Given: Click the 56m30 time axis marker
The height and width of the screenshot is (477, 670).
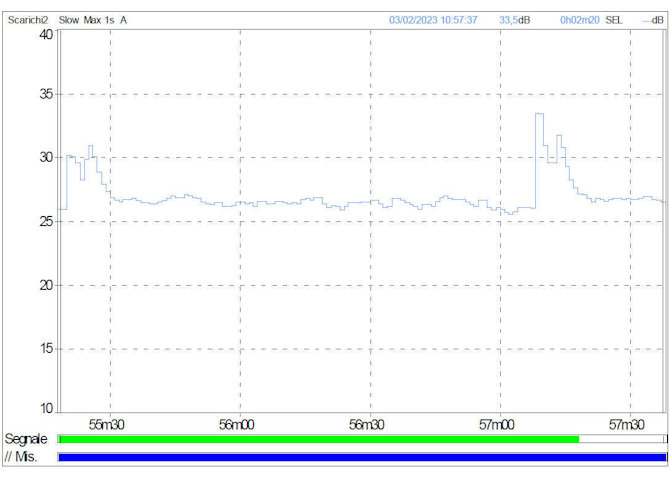Looking at the screenshot, I should pos(368,424).
